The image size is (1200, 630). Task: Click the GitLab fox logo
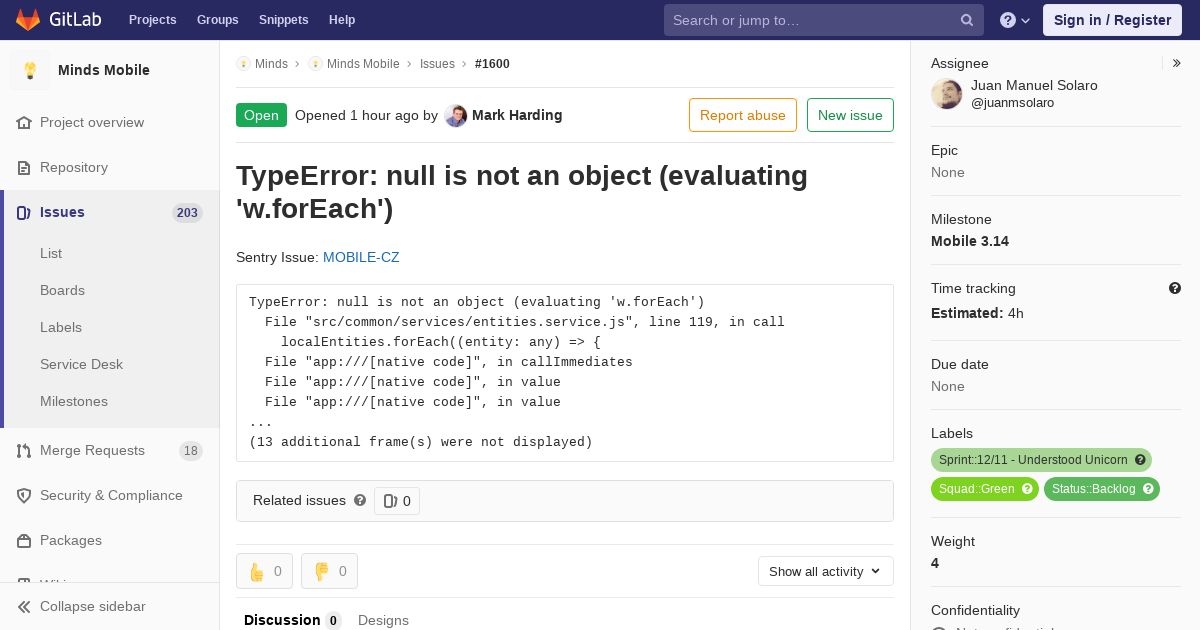(28, 19)
